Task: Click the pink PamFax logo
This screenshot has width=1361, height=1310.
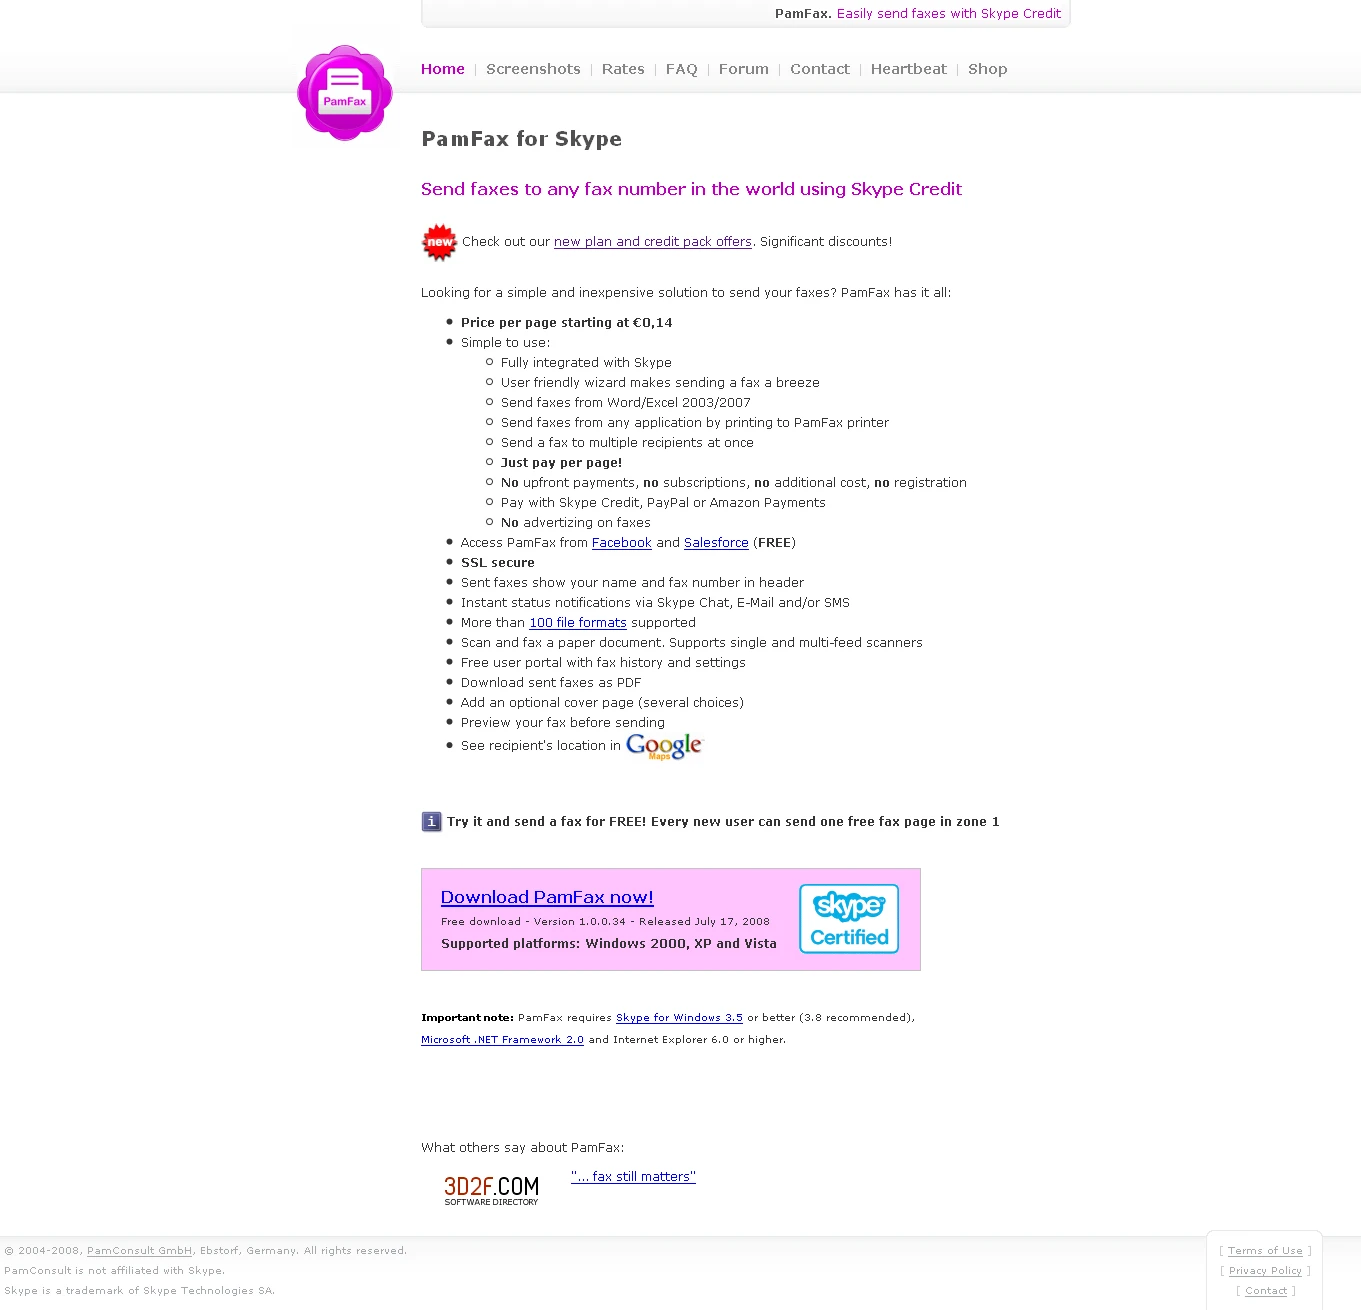Action: pyautogui.click(x=345, y=93)
